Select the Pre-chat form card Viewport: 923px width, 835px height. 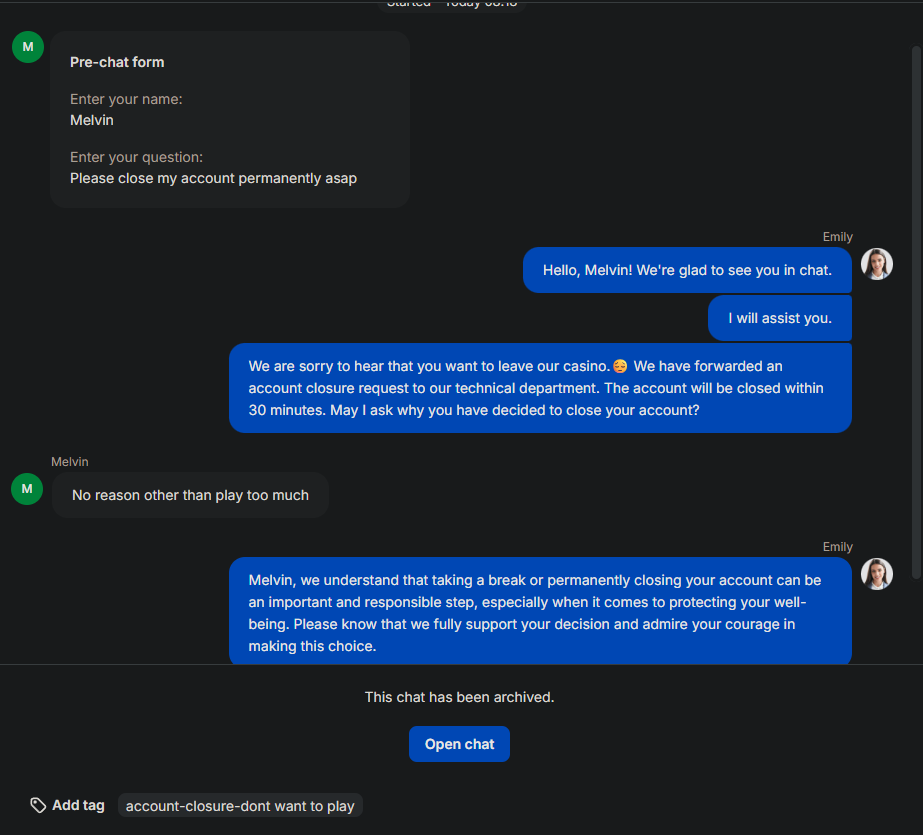coord(230,119)
